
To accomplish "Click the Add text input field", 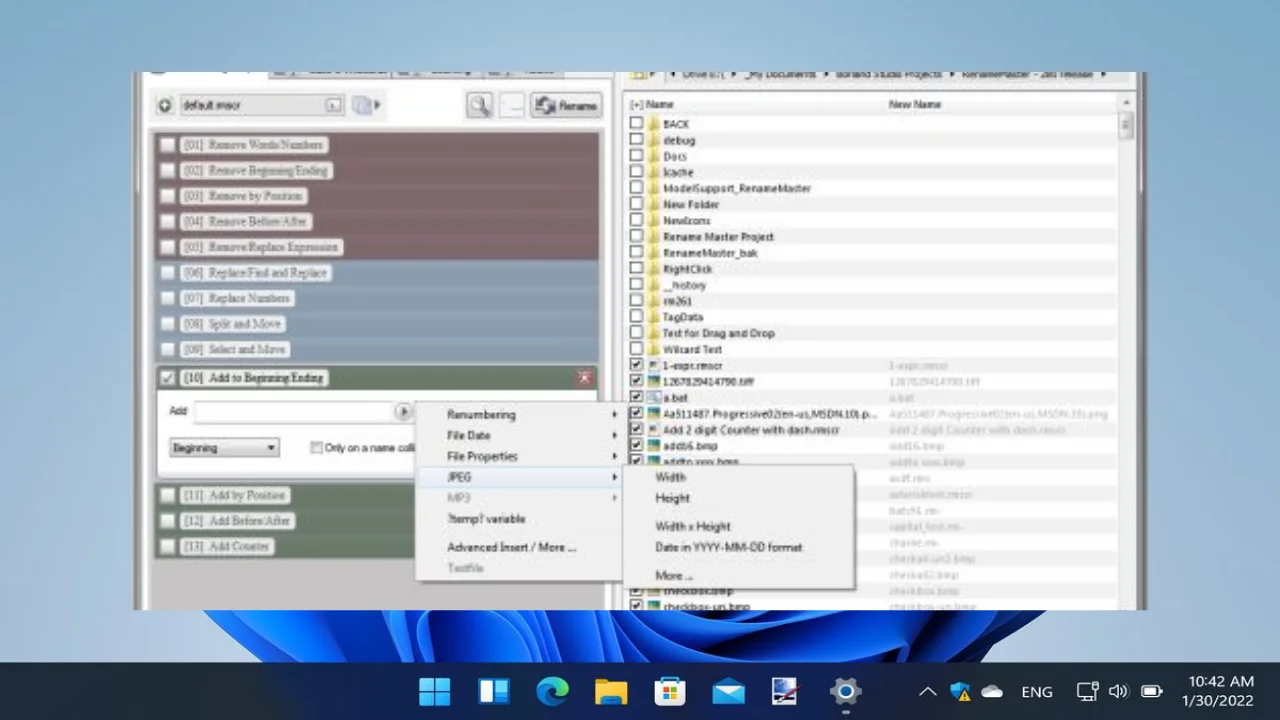I will point(294,411).
